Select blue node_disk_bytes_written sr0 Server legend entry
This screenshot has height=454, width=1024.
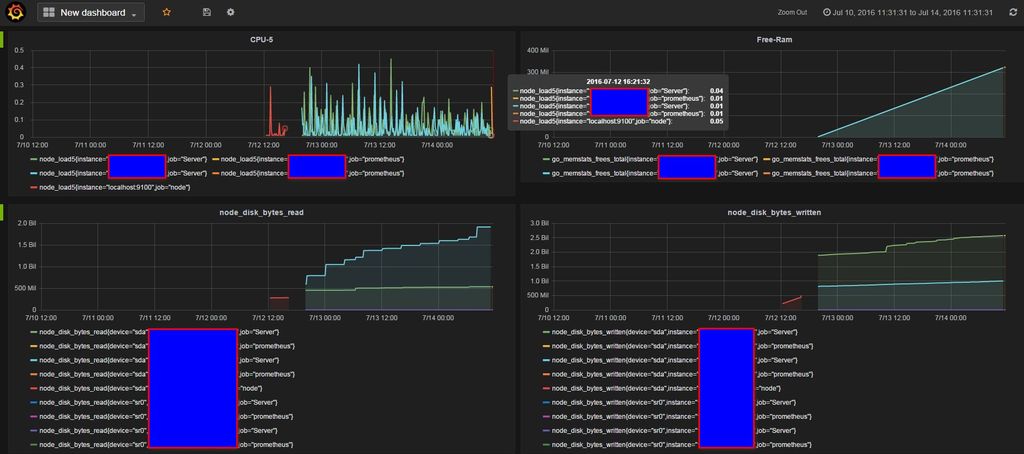[x=669, y=402]
